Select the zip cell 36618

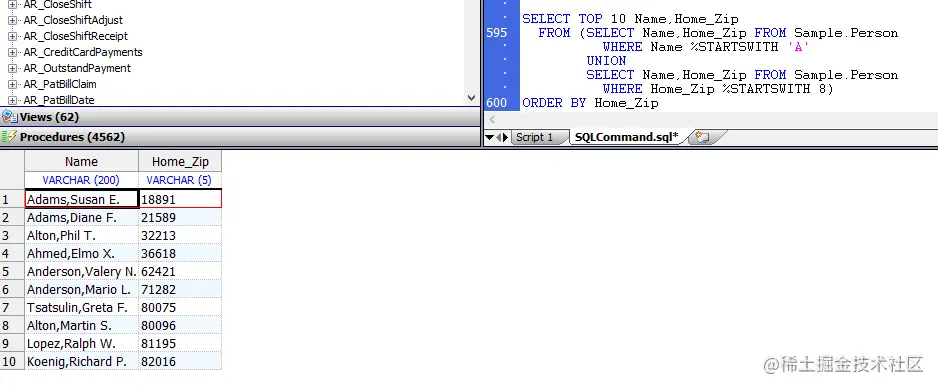(x=180, y=254)
